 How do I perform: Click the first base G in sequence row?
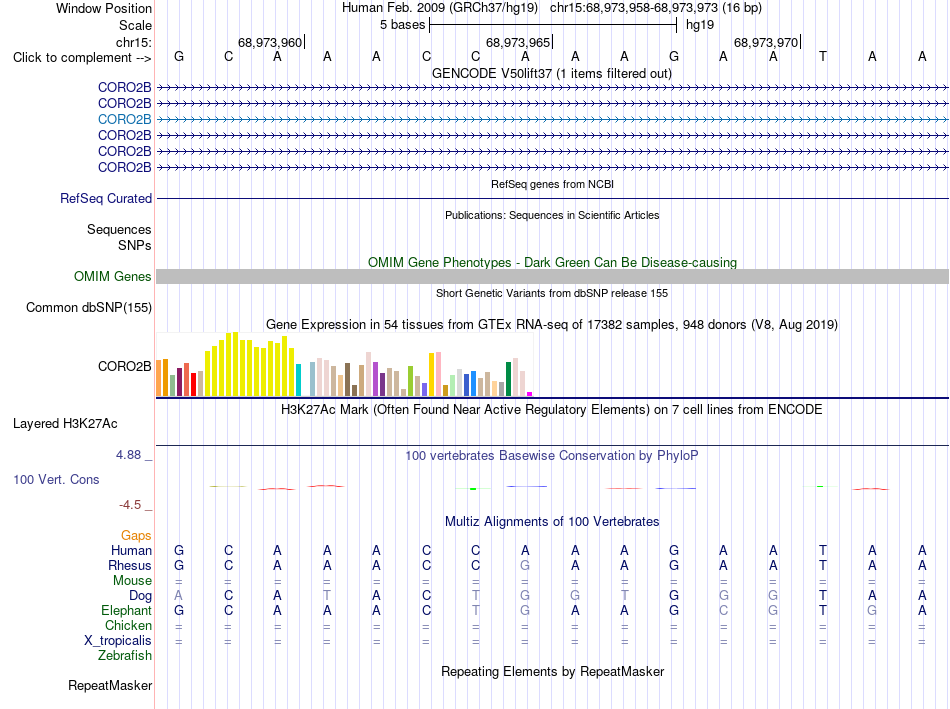tap(179, 56)
